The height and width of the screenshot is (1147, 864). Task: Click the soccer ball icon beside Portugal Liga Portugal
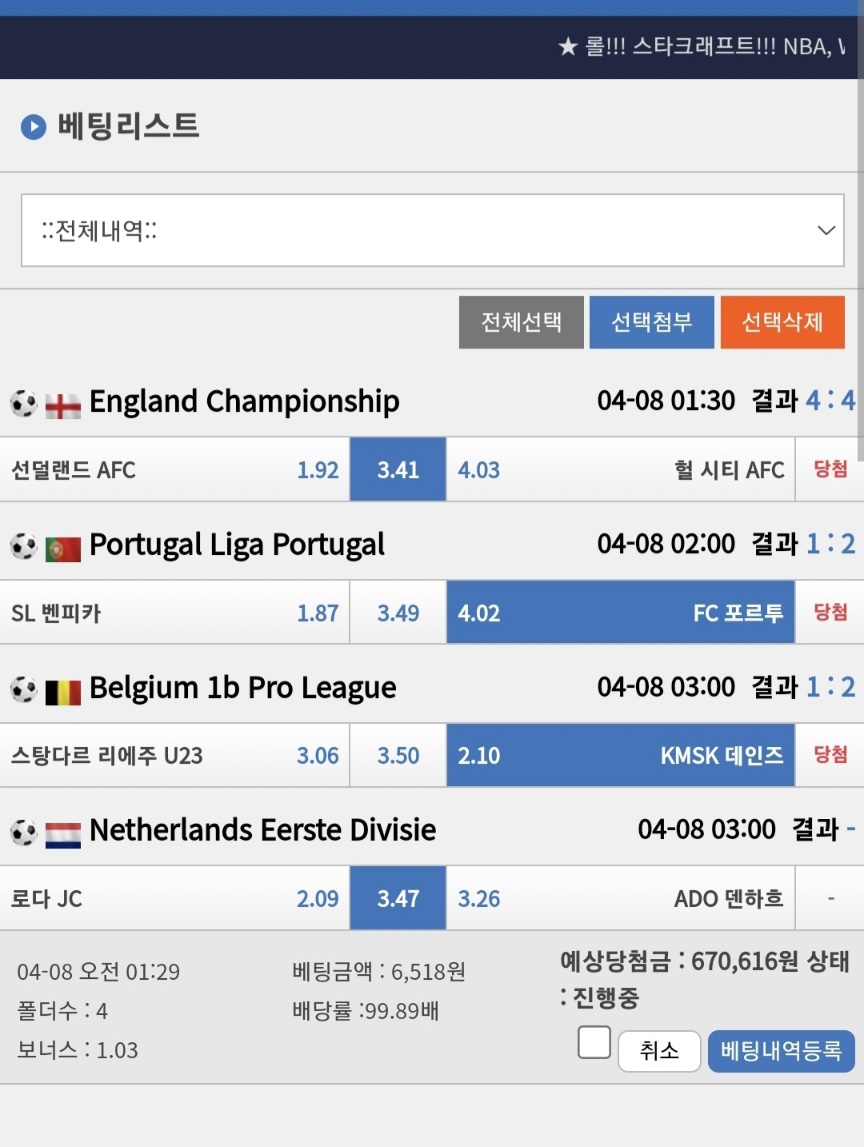(23, 546)
